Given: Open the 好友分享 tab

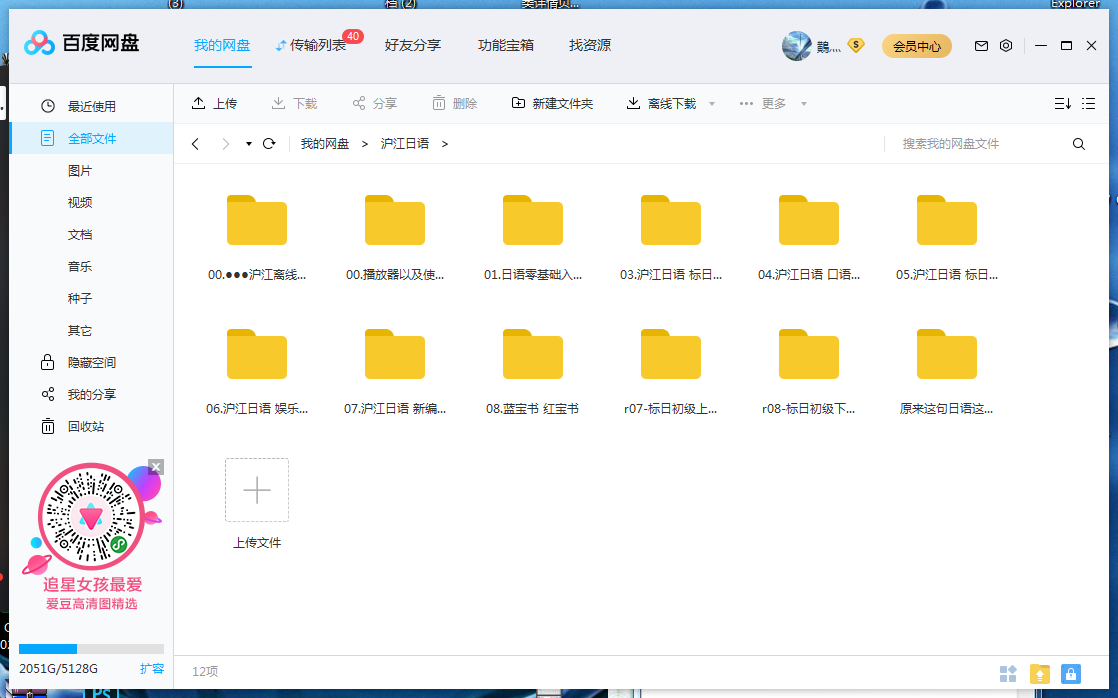Looking at the screenshot, I should pyautogui.click(x=413, y=46).
